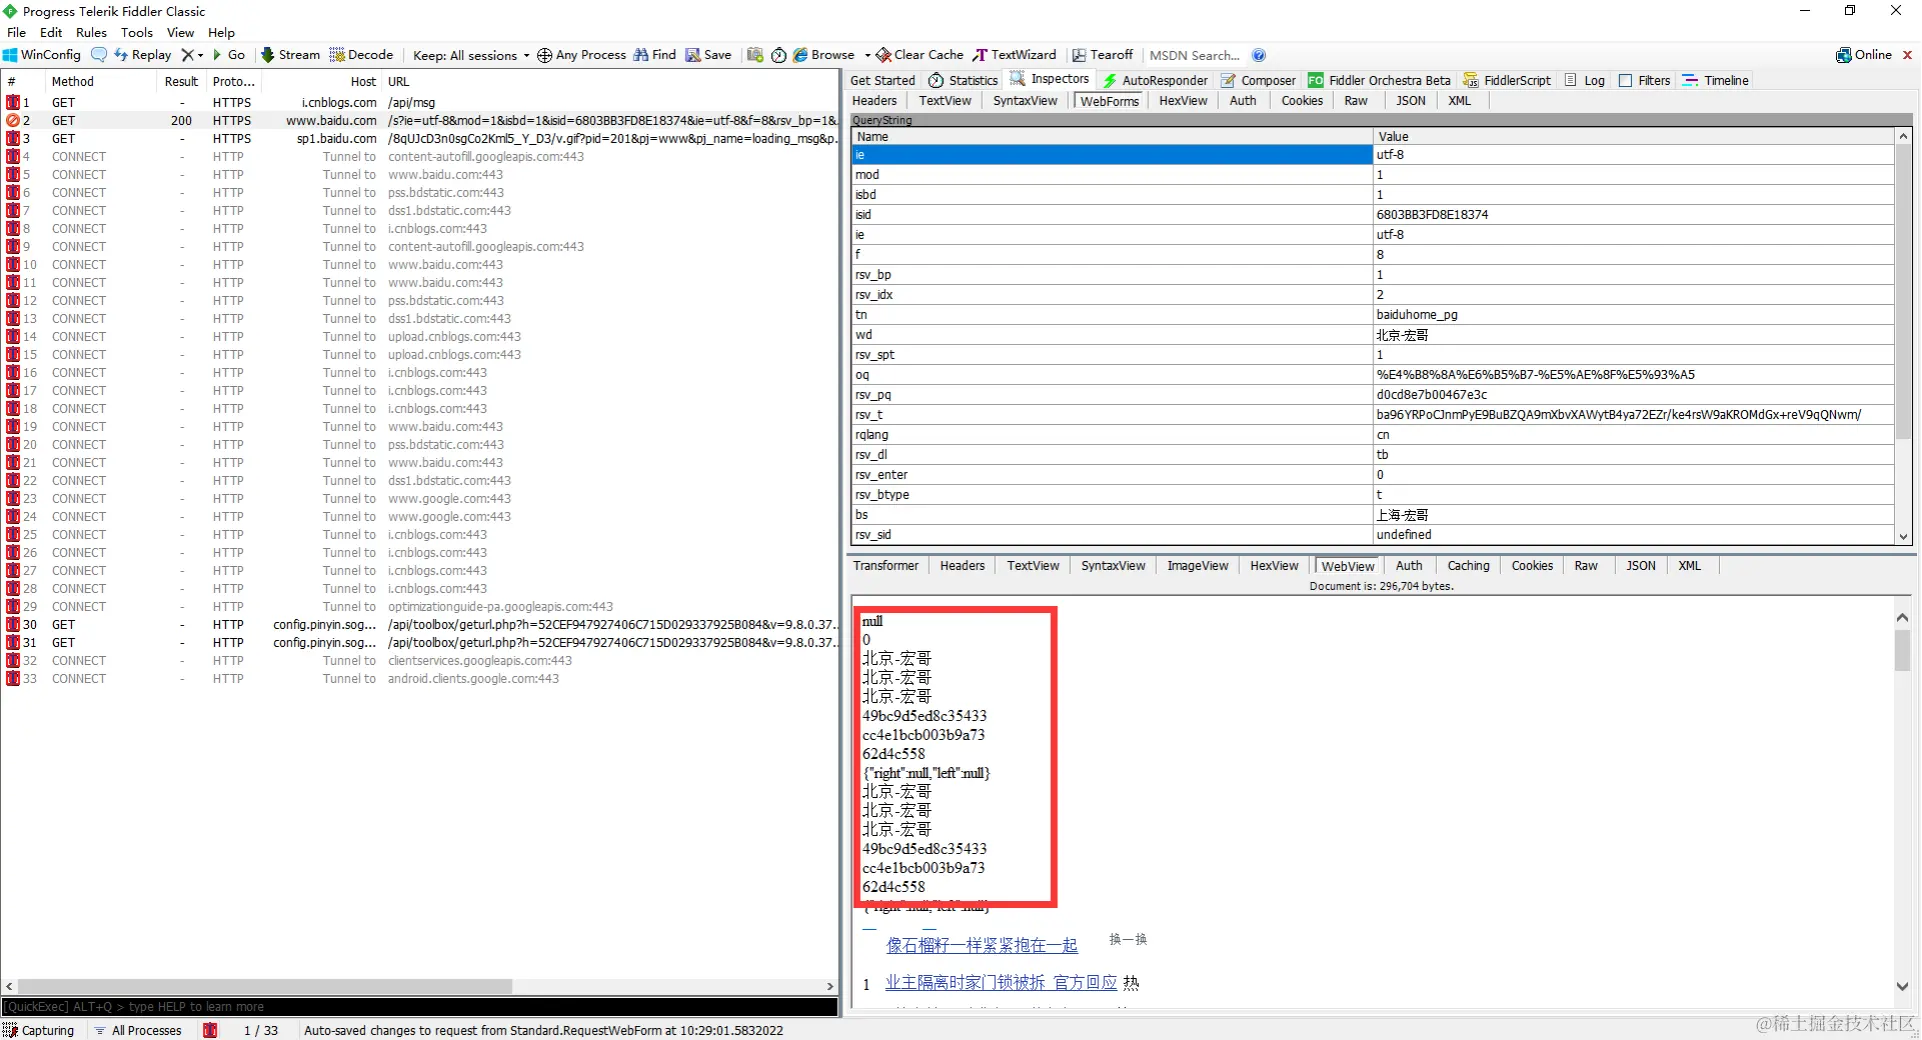
Task: Clear the browser cache
Action: point(920,55)
